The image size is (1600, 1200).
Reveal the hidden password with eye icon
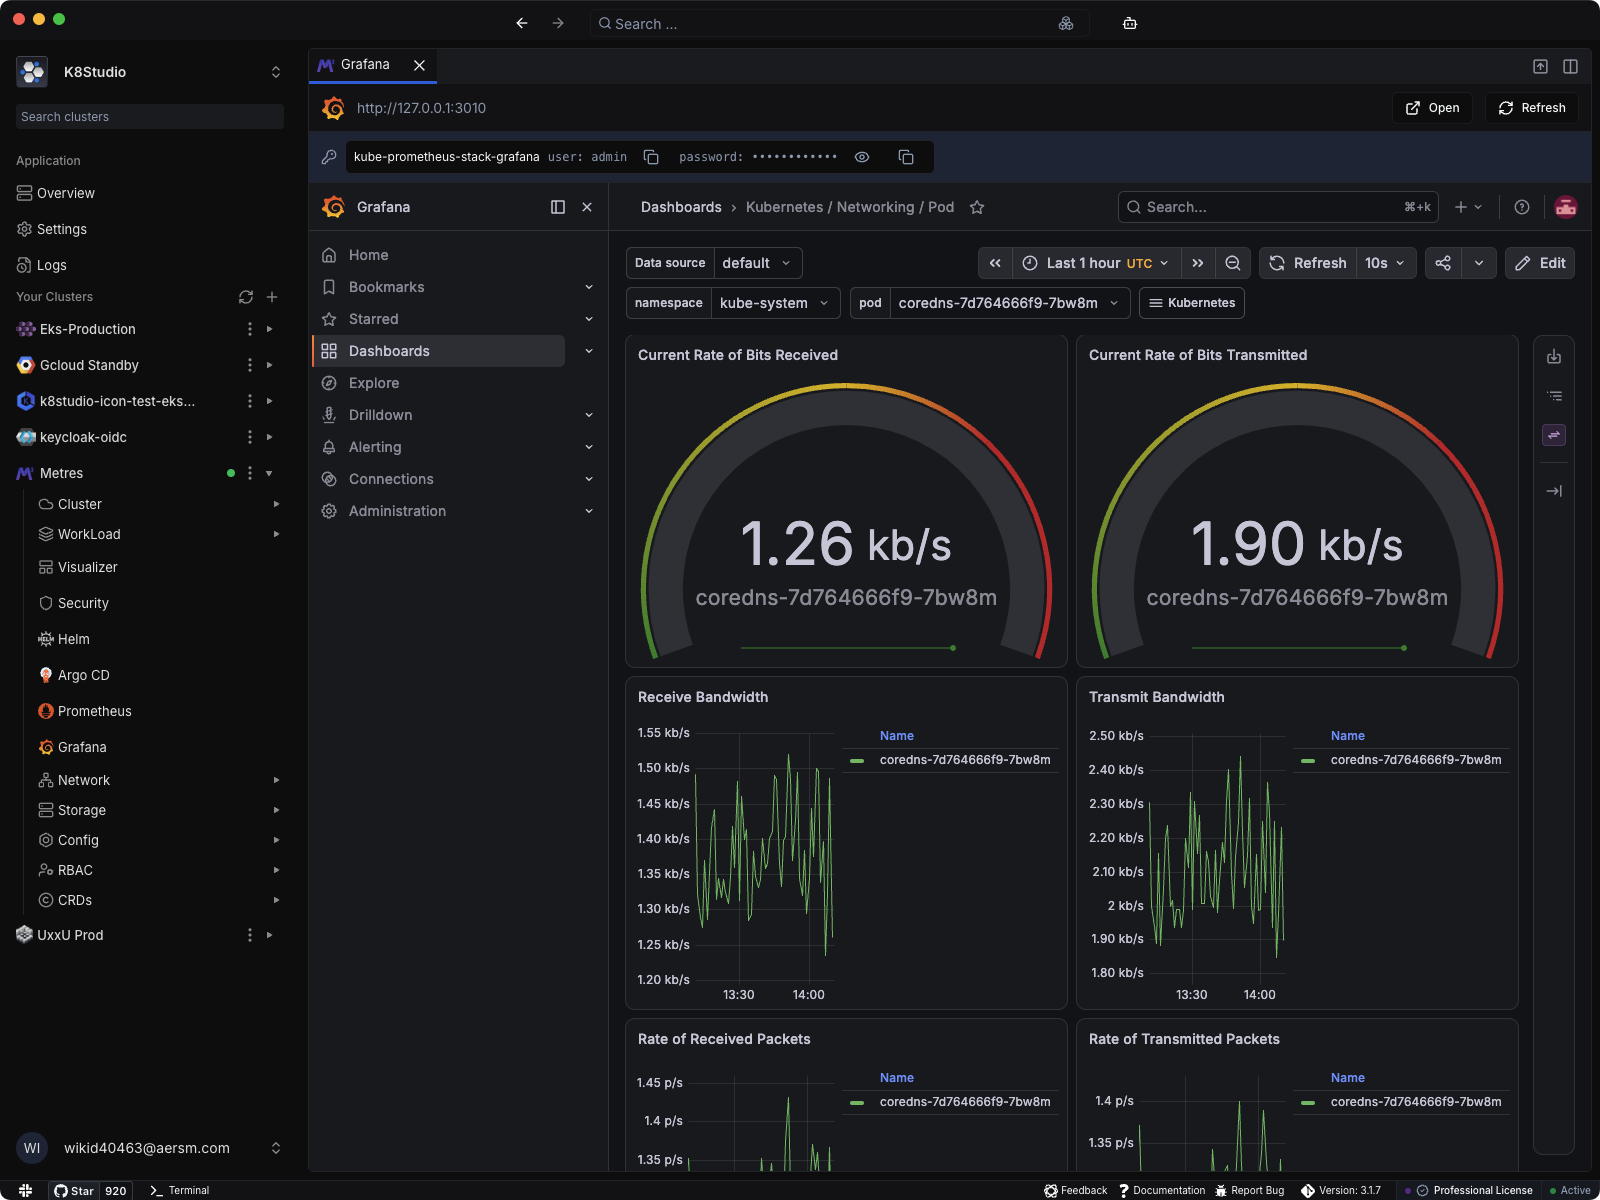coord(862,157)
